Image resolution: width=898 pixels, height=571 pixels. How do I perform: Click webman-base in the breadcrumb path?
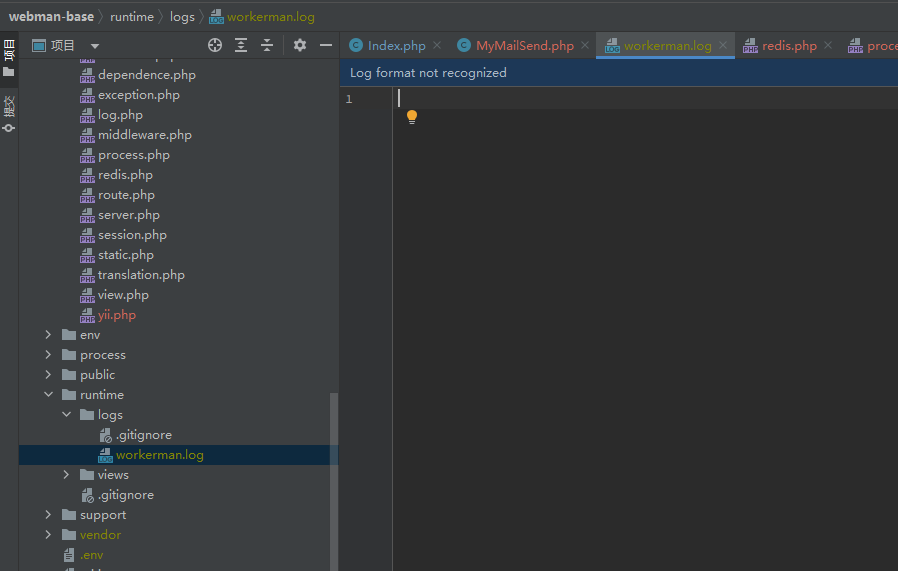point(51,17)
